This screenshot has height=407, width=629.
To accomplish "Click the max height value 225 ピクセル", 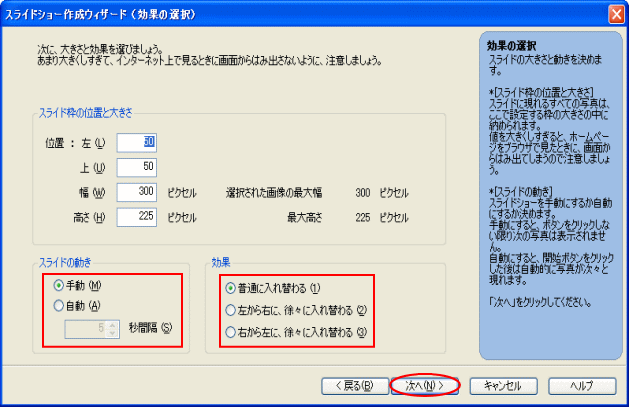I will (x=381, y=218).
